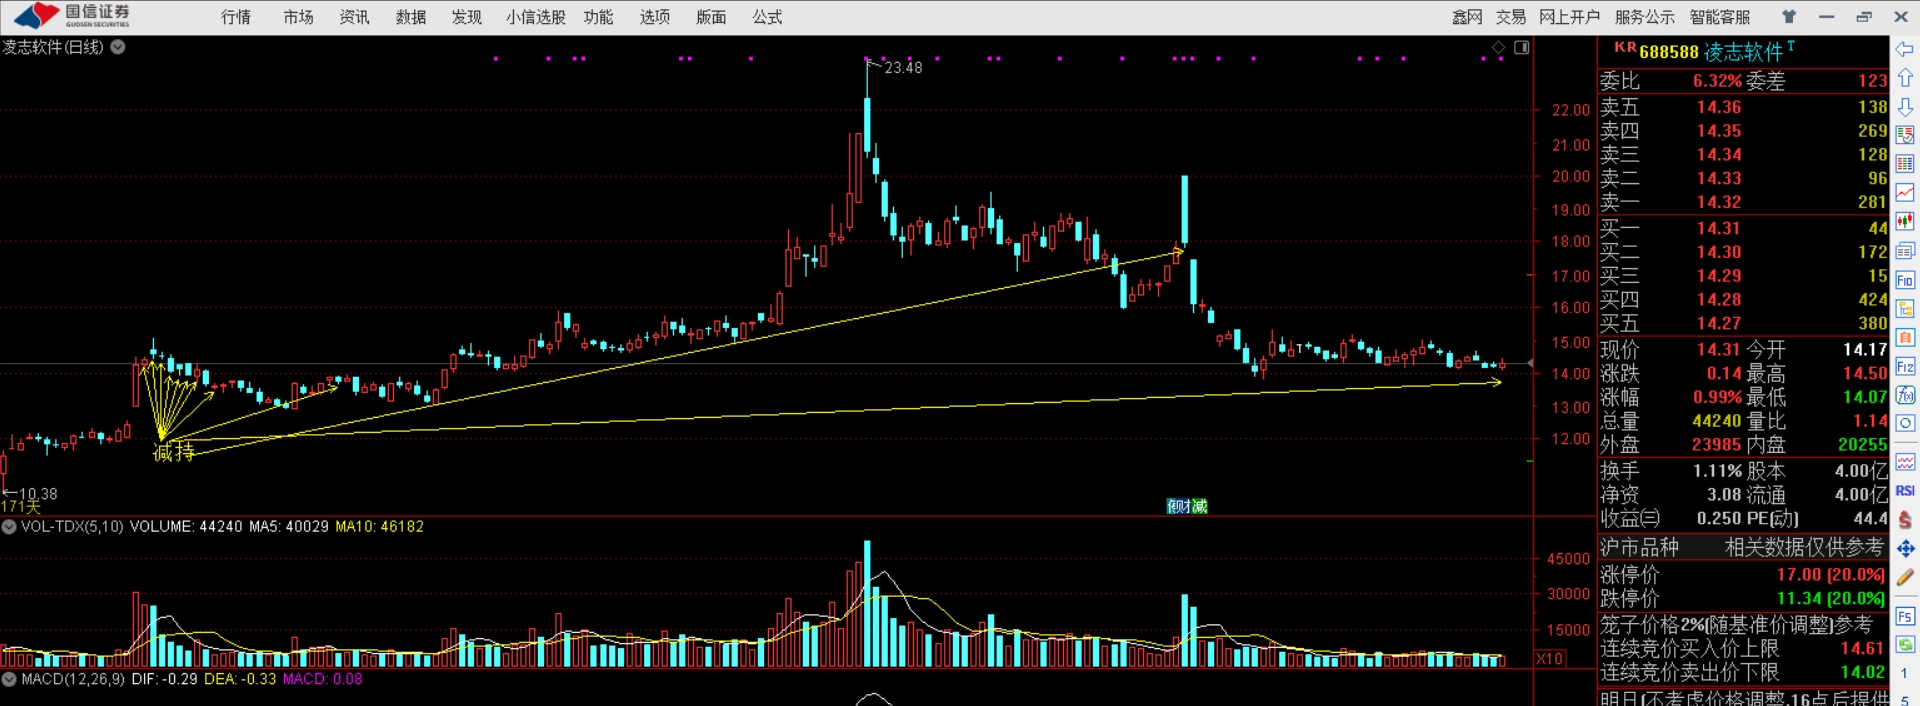Select the up arrow icon in right sidebar
The height and width of the screenshot is (706, 1920).
point(1905,77)
